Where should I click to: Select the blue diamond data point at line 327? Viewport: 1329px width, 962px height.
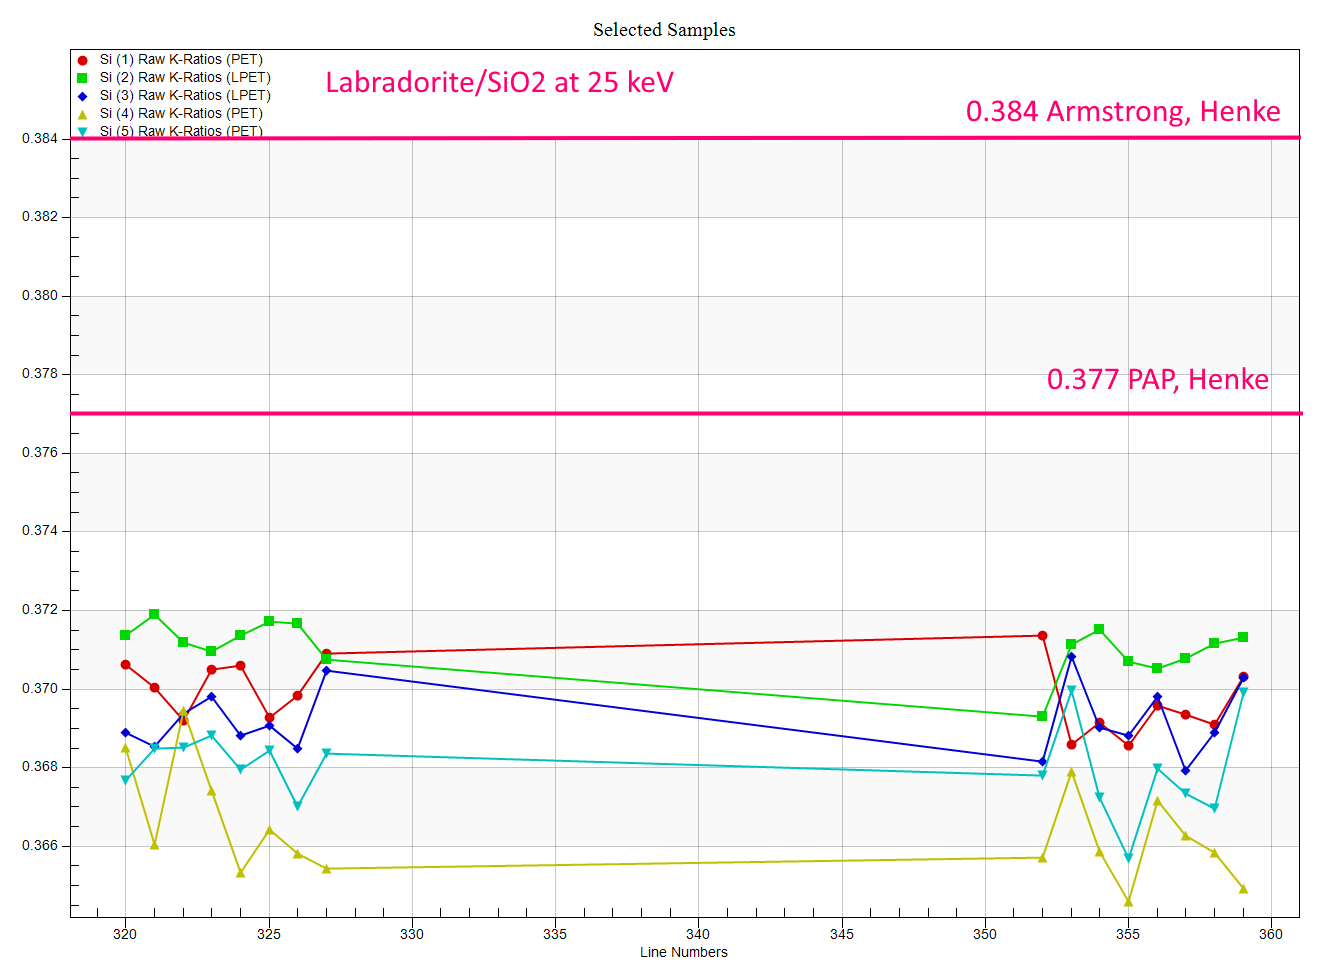click(x=326, y=670)
